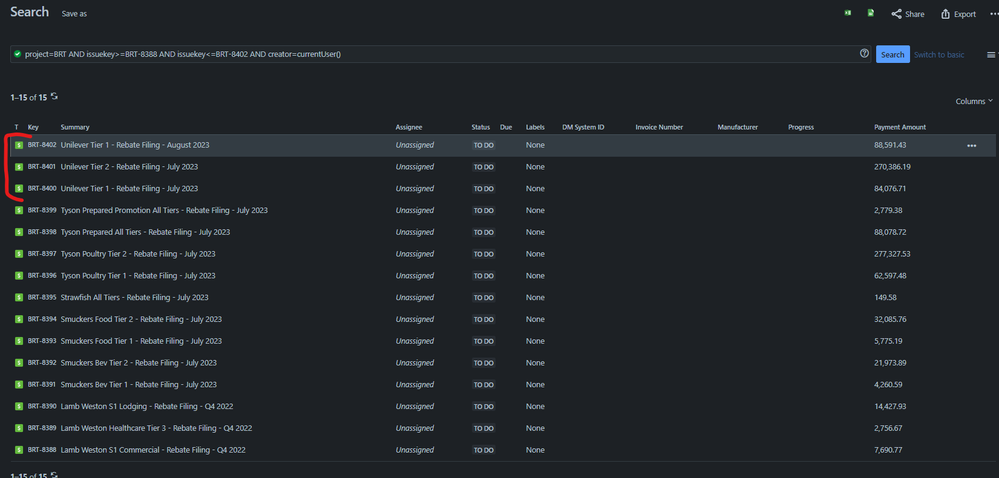Image resolution: width=999 pixels, height=478 pixels.
Task: Click the issue type icon for BRT-8397
Action: tap(19, 254)
